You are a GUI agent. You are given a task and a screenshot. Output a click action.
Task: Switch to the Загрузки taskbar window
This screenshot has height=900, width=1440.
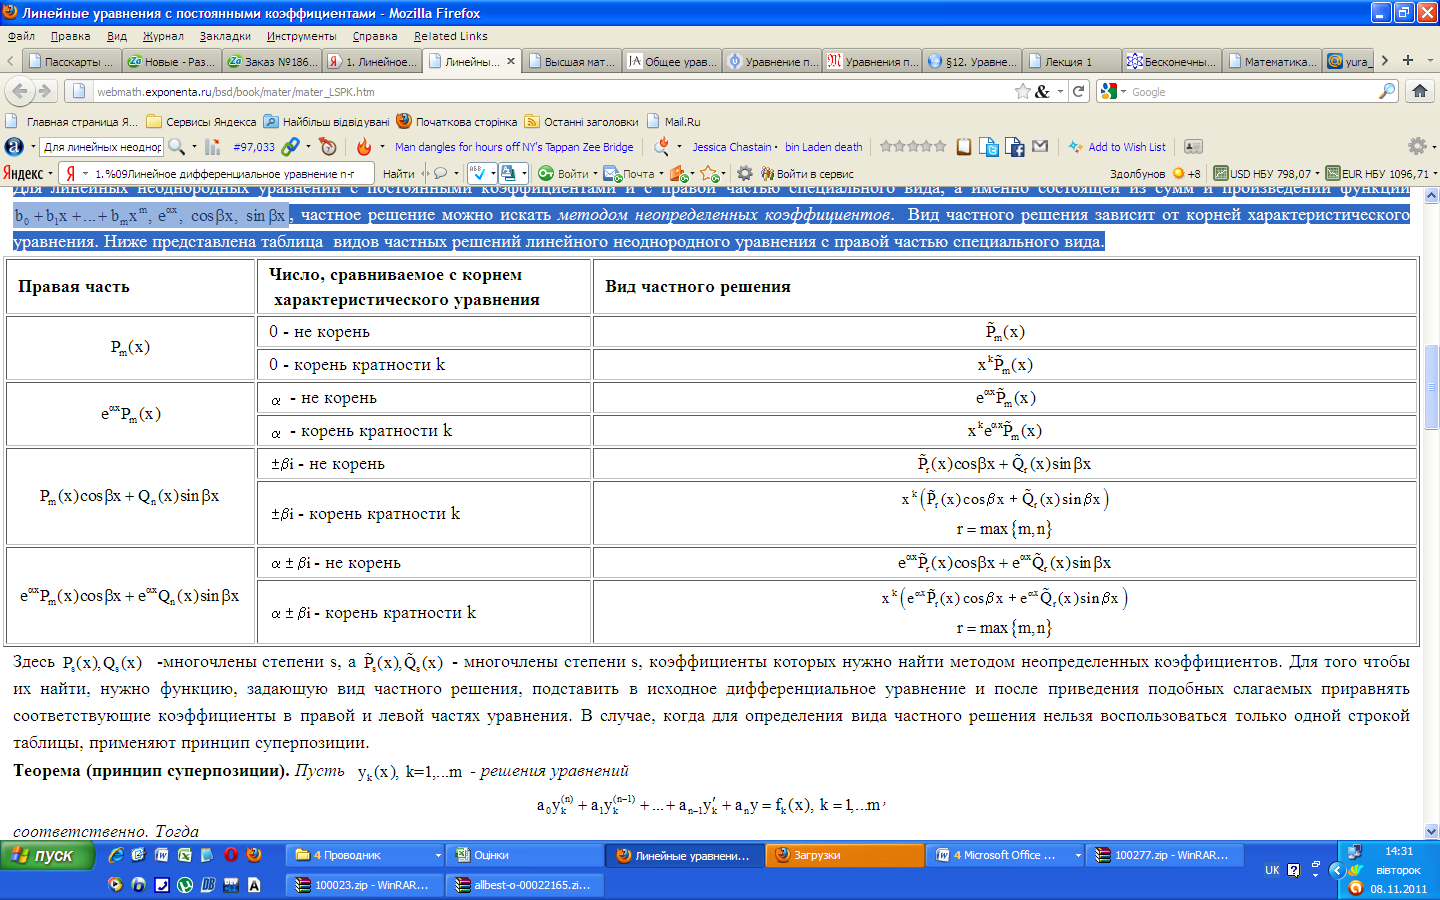click(x=845, y=855)
